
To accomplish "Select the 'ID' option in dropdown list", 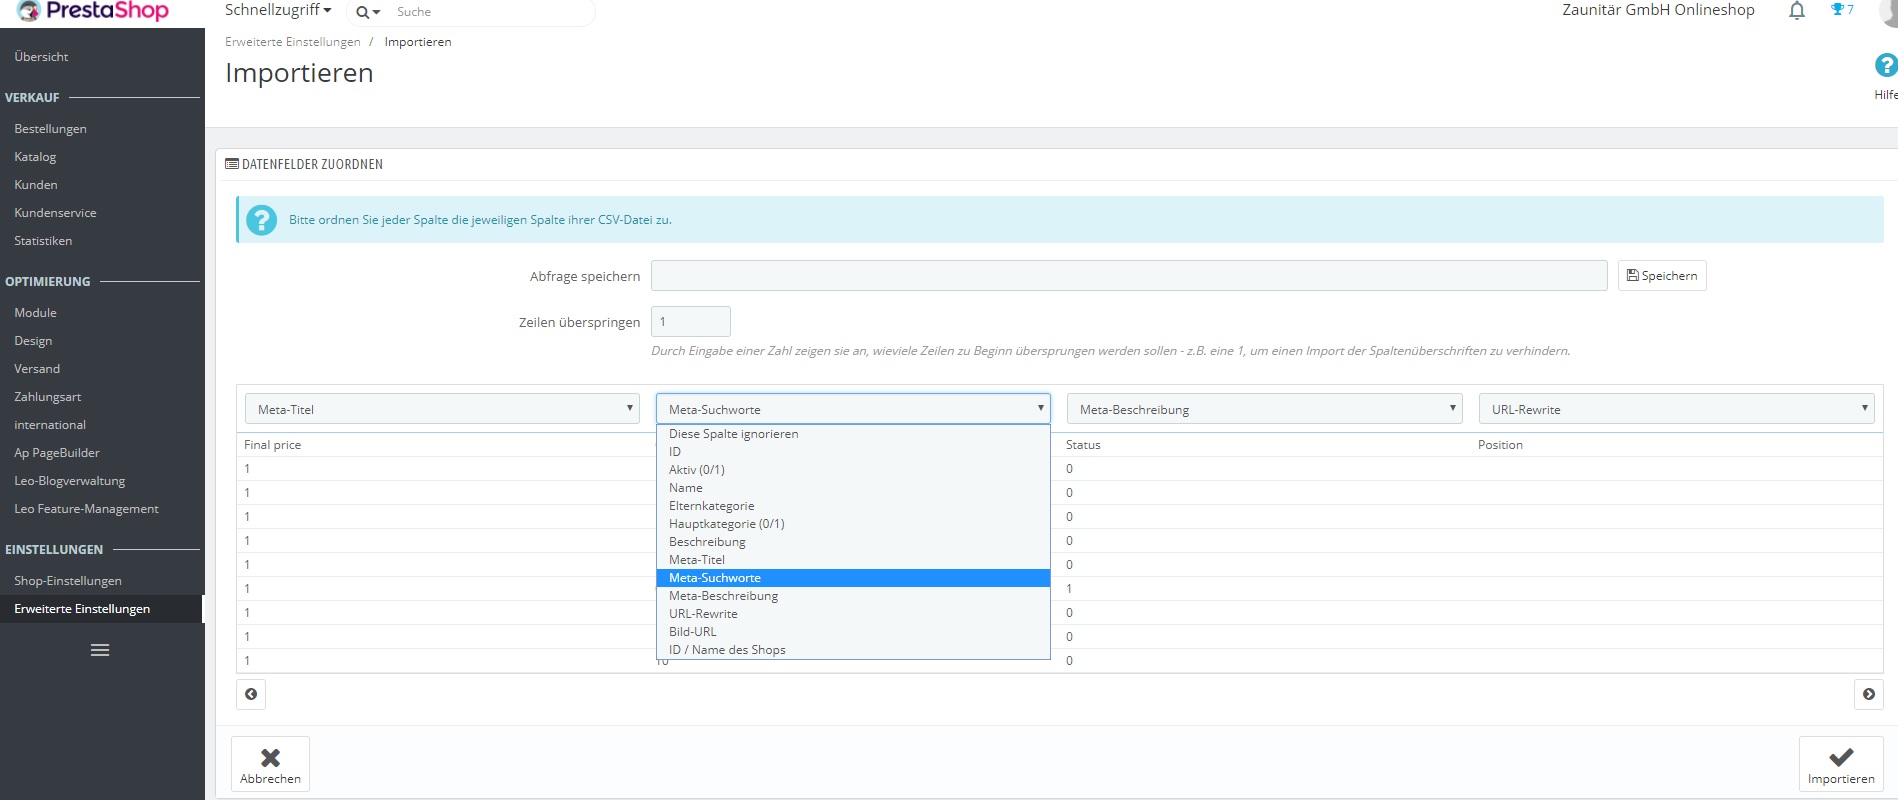I will (853, 452).
